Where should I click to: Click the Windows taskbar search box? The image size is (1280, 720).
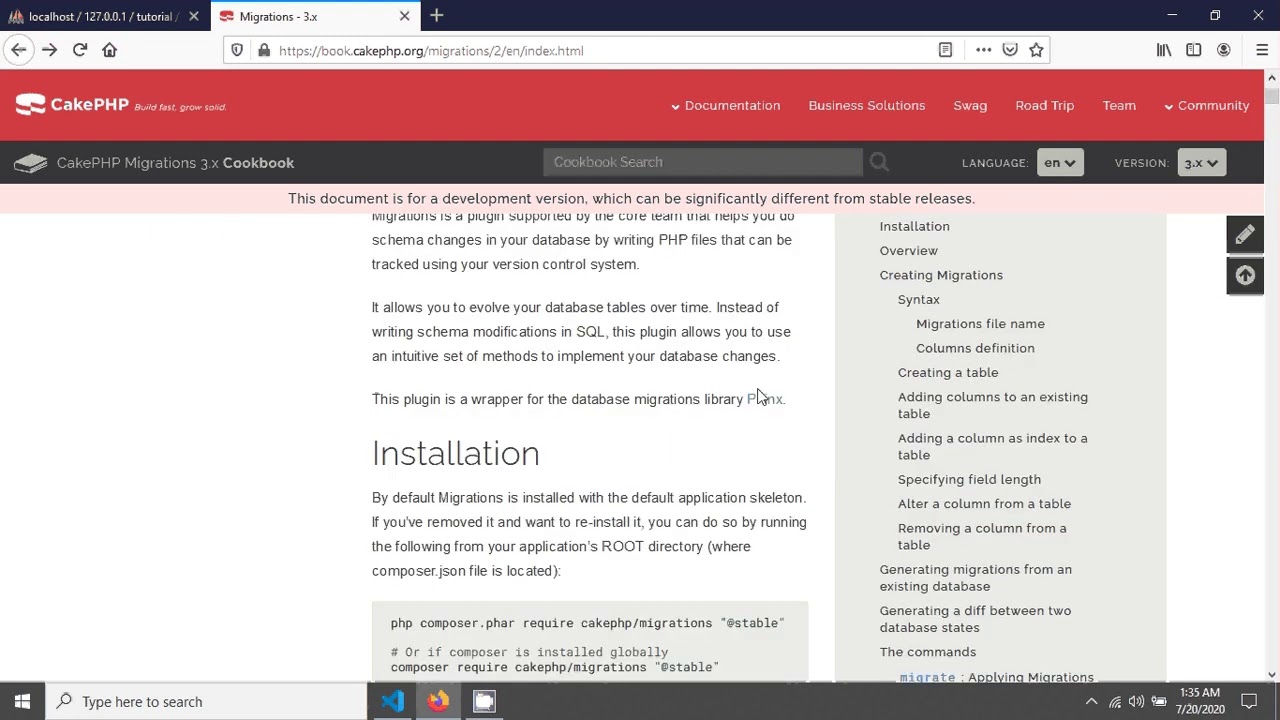point(207,701)
